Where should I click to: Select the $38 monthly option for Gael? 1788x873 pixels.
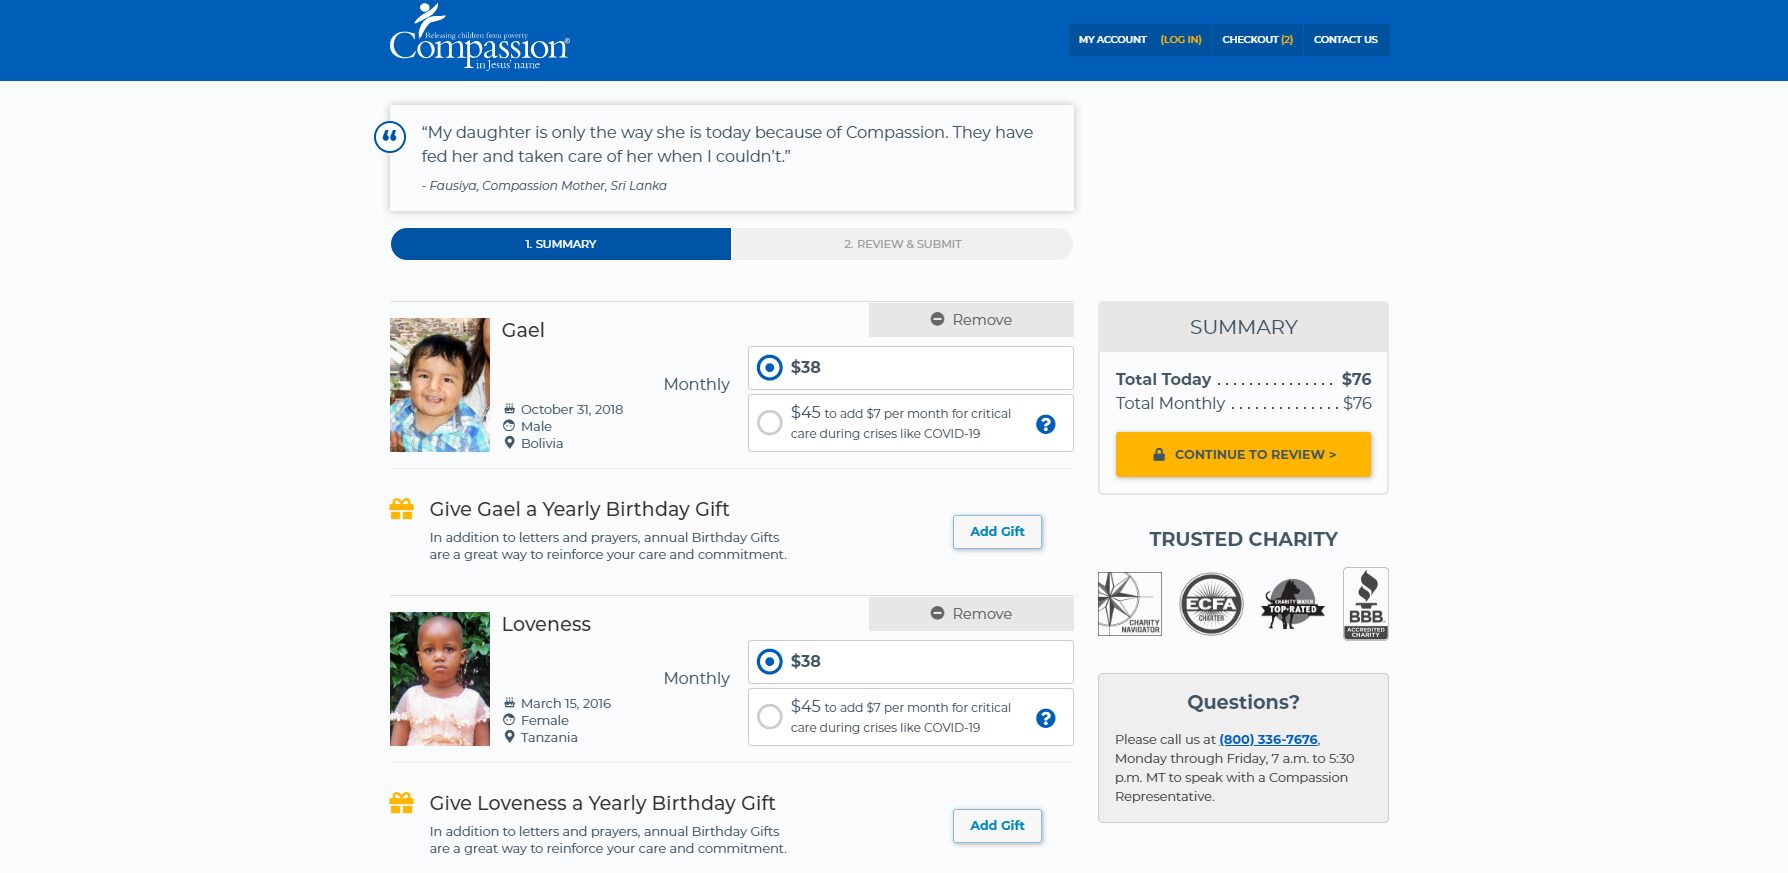coord(911,368)
